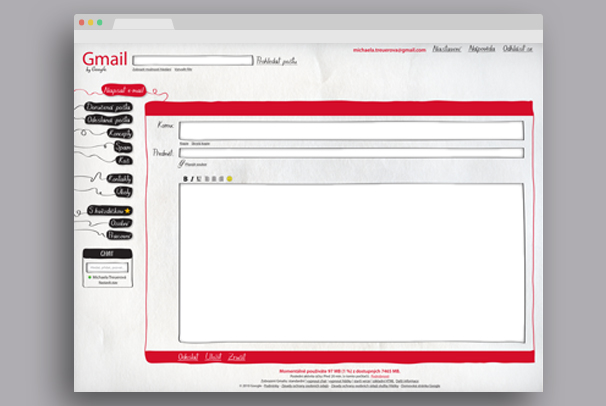Screen dimensions: 606x406
Task: Open the Spam folder
Action: point(122,147)
